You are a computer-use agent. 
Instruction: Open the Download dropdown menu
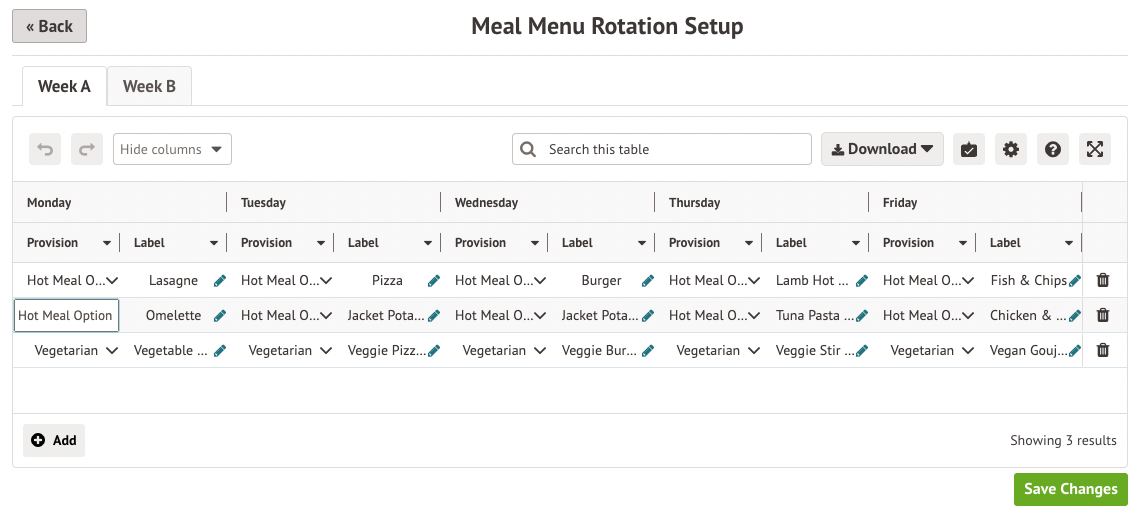(x=882, y=149)
